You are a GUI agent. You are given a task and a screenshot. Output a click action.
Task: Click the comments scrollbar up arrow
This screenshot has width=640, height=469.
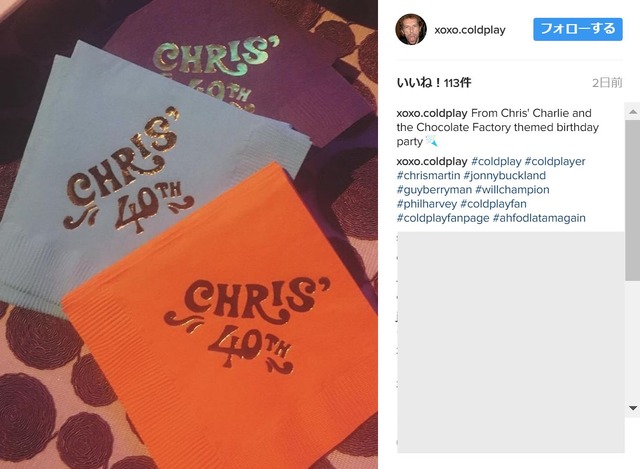(633, 111)
